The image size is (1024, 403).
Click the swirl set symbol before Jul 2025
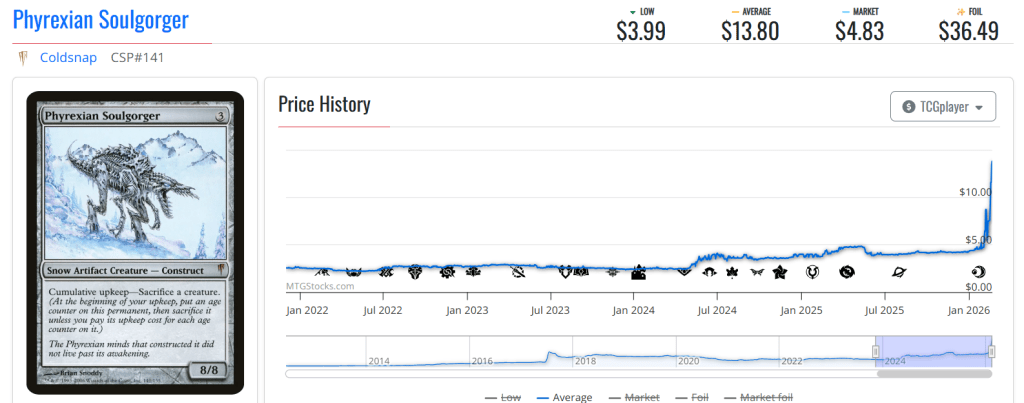pyautogui.click(x=847, y=271)
